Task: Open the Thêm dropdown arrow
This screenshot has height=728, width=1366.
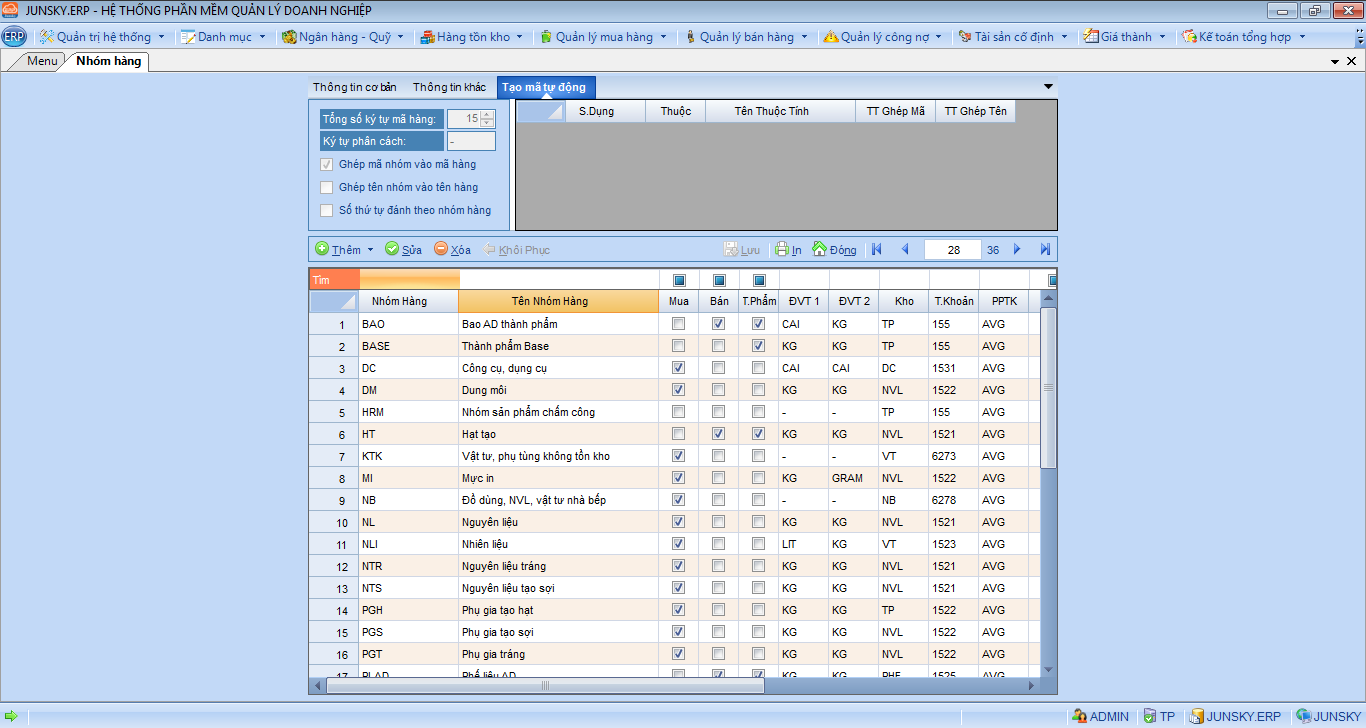Action: click(x=370, y=250)
